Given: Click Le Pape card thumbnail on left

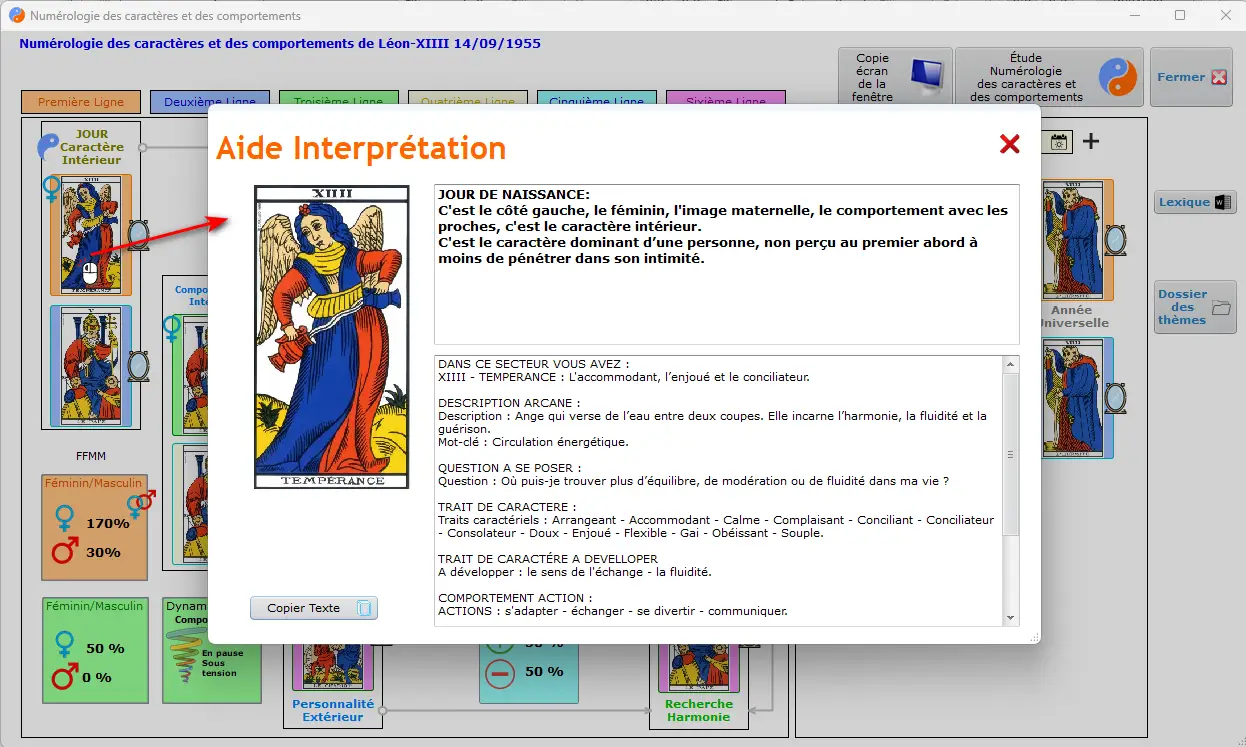Looking at the screenshot, I should point(91,366).
